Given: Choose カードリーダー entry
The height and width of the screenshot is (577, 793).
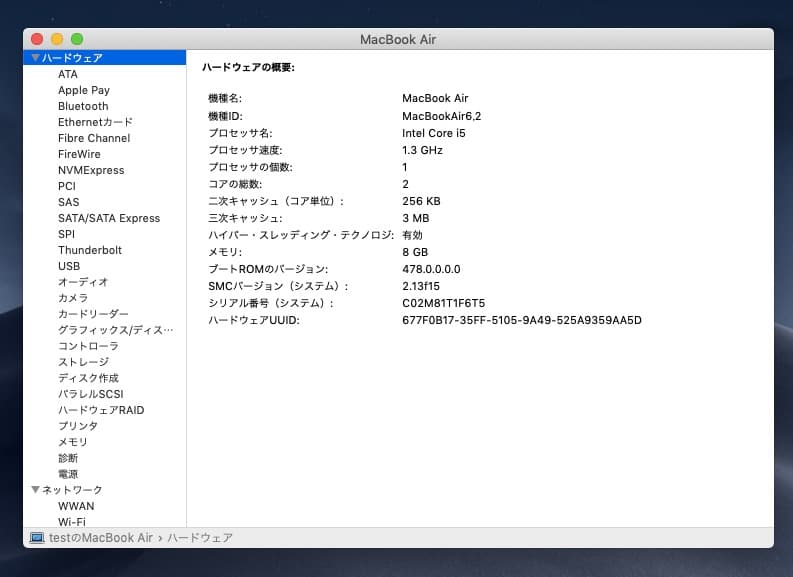Looking at the screenshot, I should click(93, 314).
